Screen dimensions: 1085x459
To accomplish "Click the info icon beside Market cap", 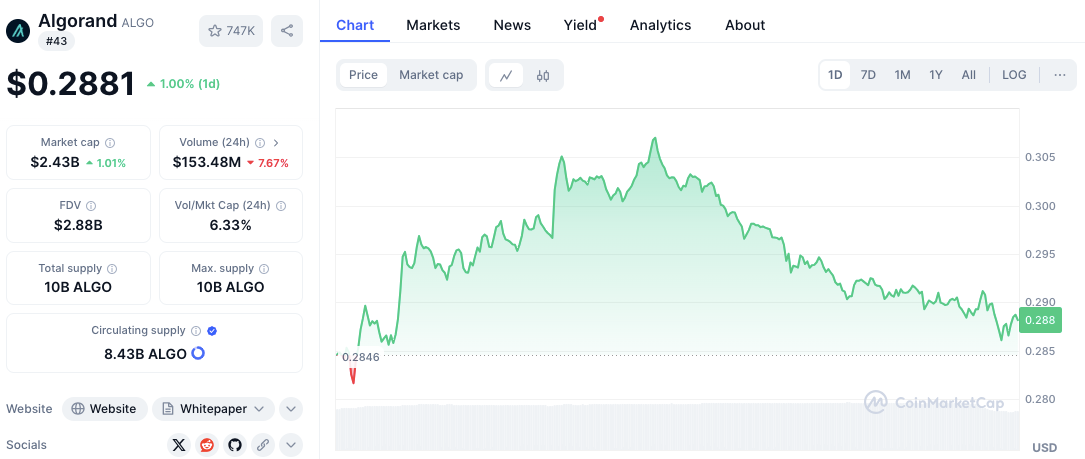I will [110, 143].
